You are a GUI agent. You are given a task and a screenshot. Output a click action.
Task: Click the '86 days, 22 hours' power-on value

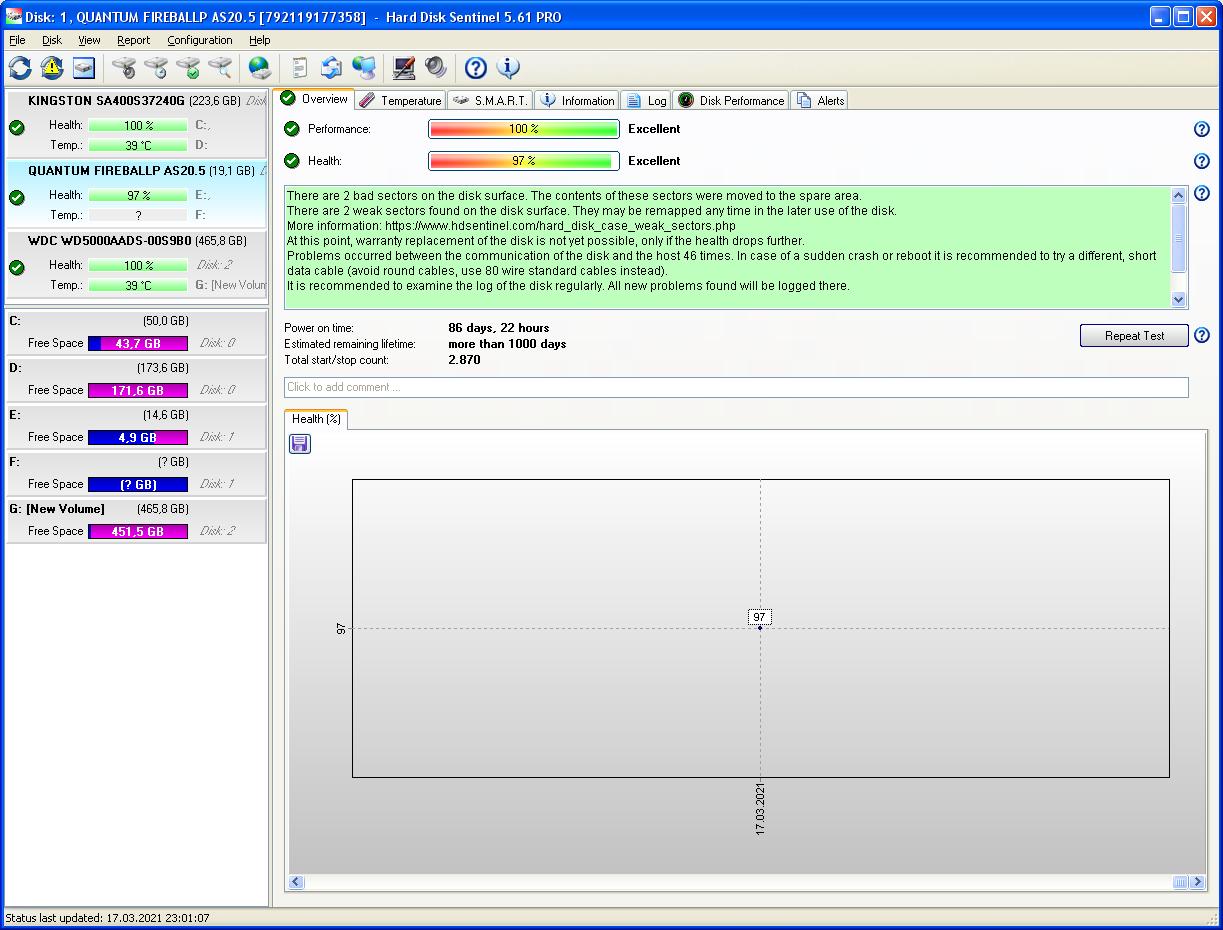(498, 328)
